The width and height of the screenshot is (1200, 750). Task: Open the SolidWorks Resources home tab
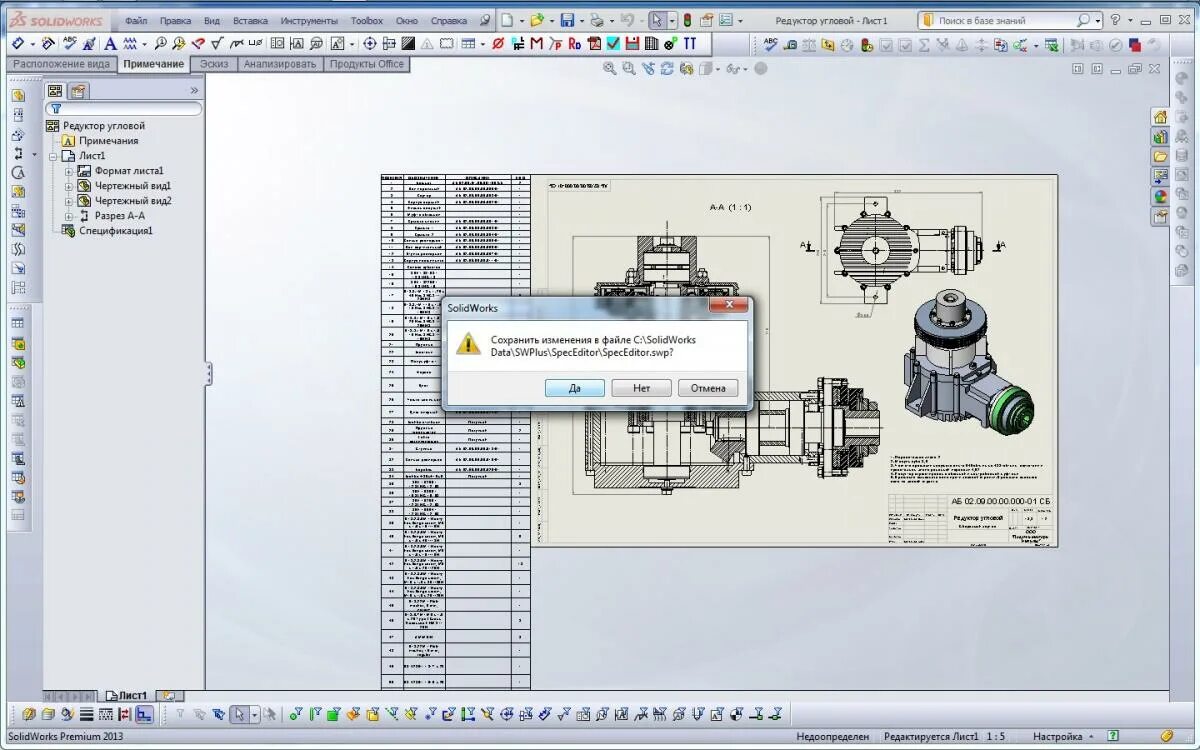tap(1160, 117)
